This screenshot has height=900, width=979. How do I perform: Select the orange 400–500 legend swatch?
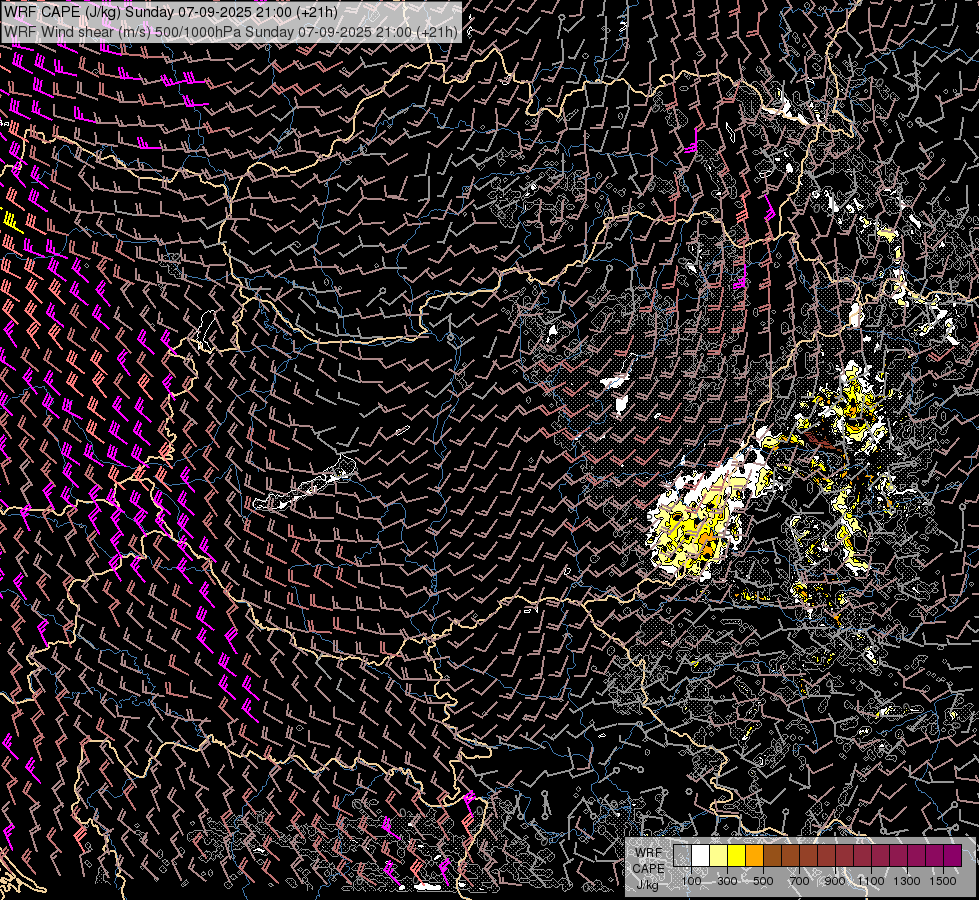tap(755, 856)
